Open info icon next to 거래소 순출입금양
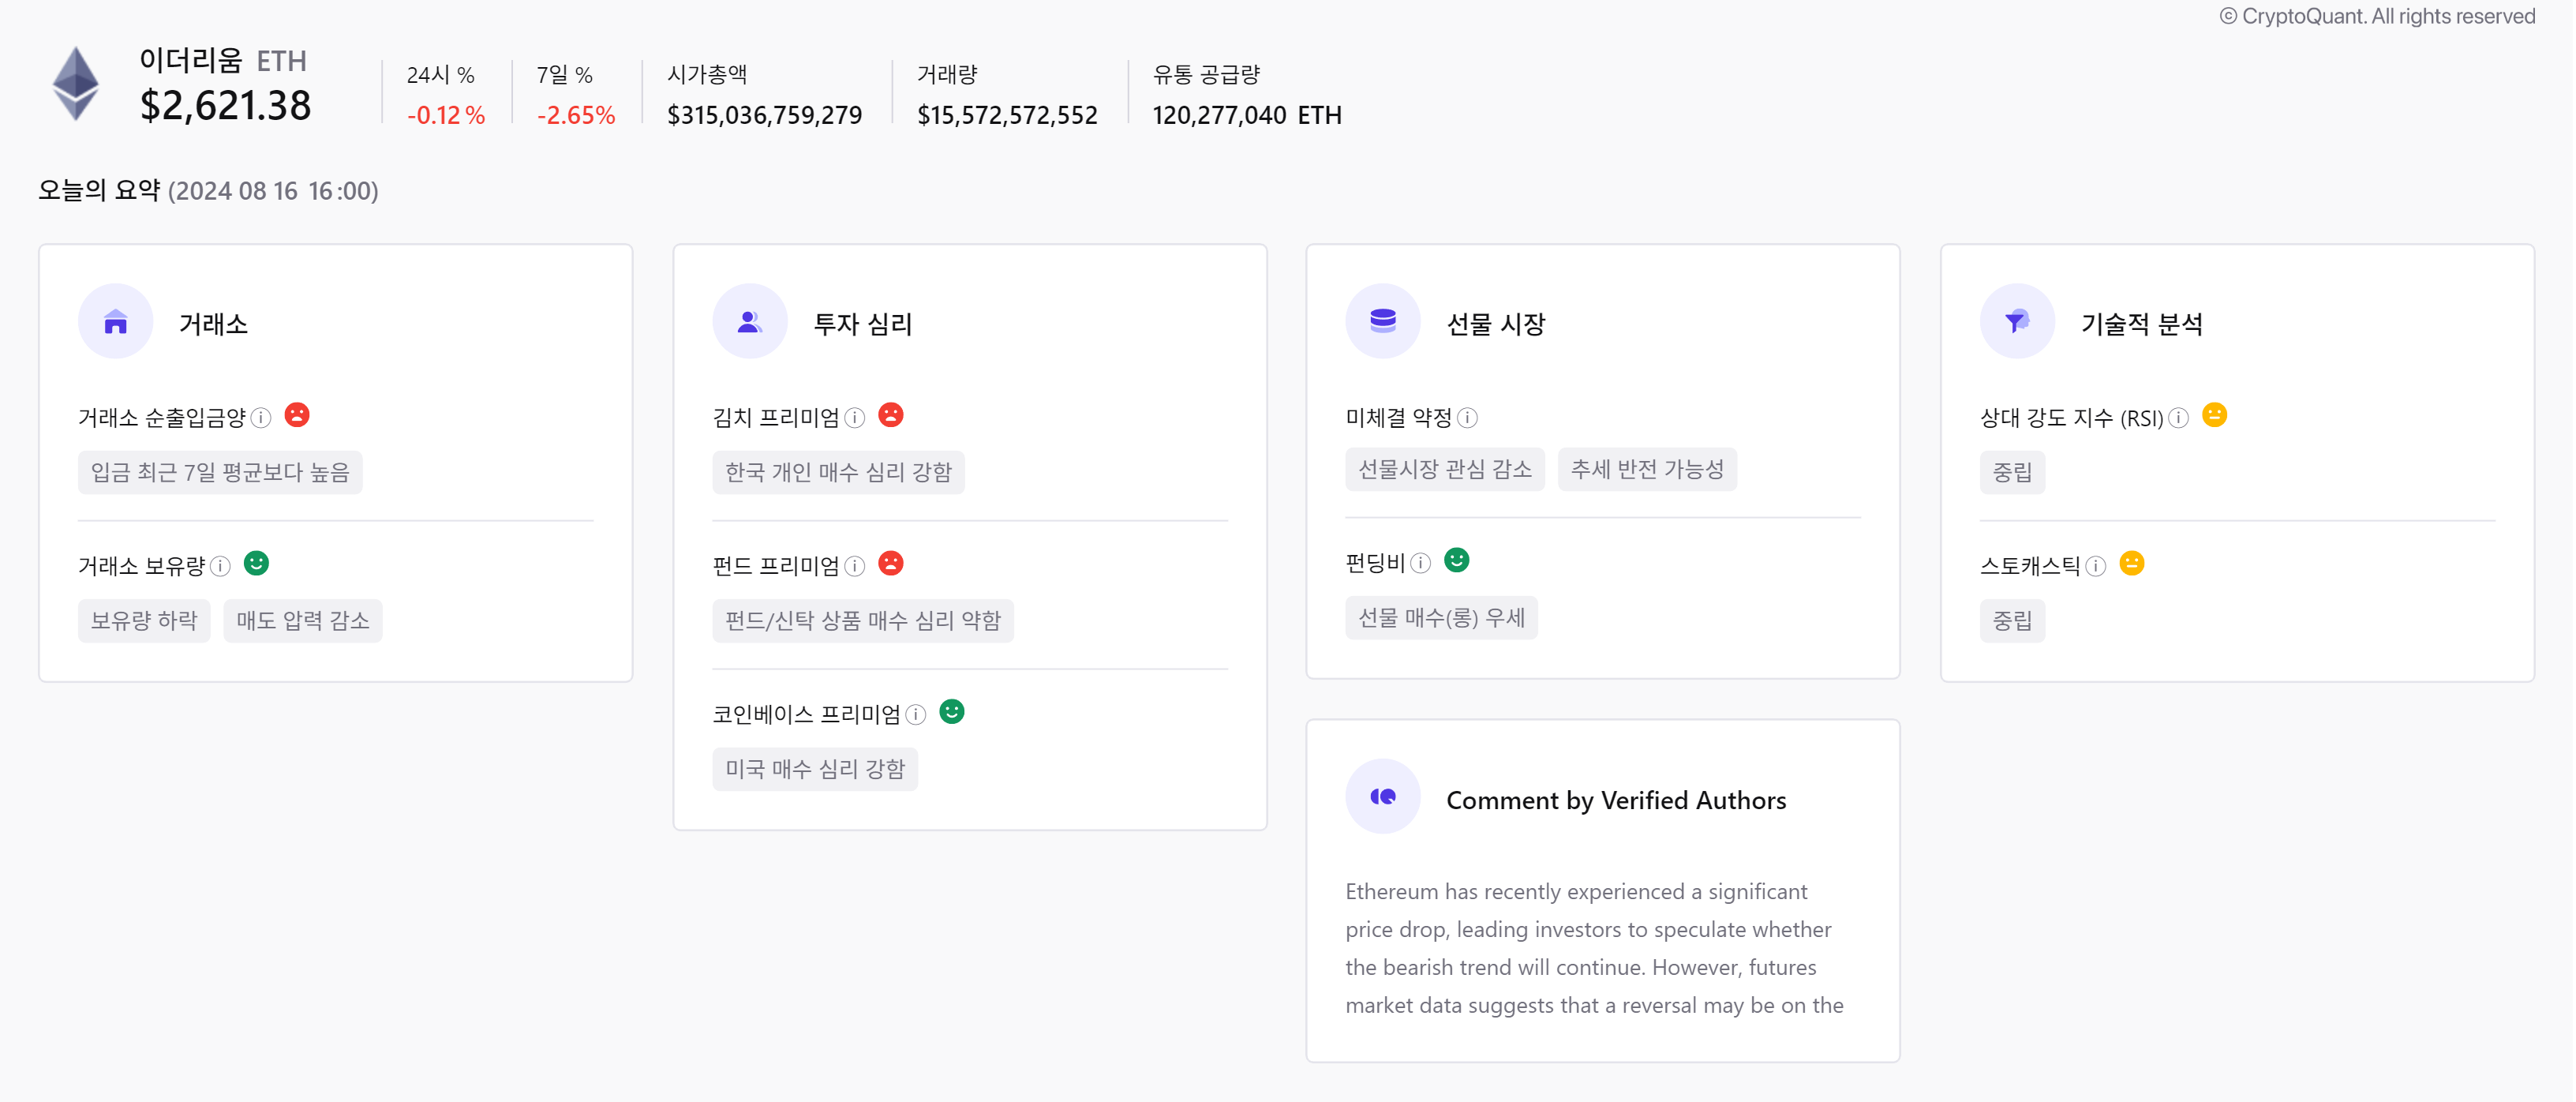Screen dimensions: 2576x1102 tap(261, 418)
